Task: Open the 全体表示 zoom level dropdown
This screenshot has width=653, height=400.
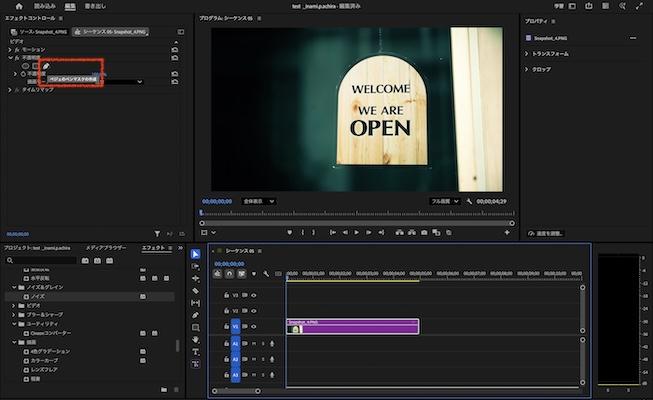Action: coord(258,201)
